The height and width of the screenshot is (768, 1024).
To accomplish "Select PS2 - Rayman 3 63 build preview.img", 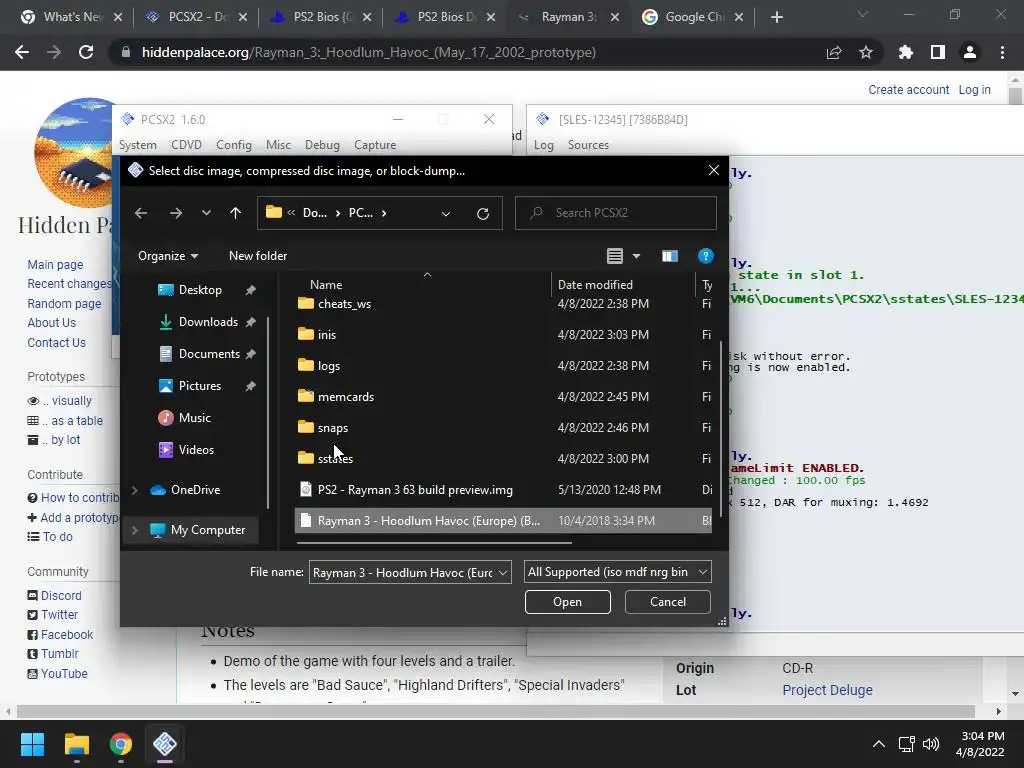I will coord(415,490).
